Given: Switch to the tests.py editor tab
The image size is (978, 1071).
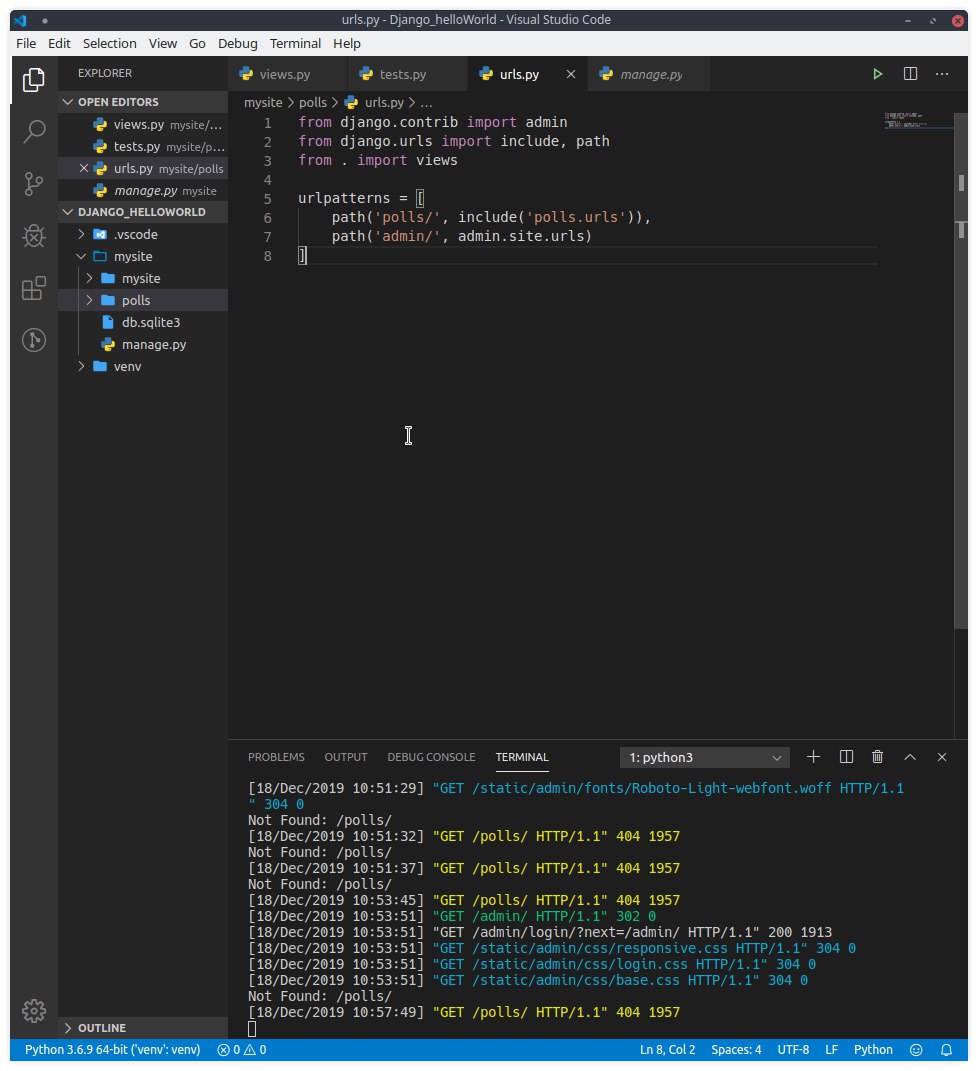Looking at the screenshot, I should click(x=407, y=74).
